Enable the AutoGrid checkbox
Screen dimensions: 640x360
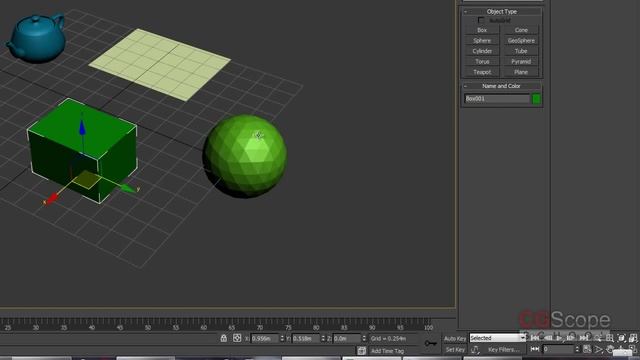[x=481, y=20]
